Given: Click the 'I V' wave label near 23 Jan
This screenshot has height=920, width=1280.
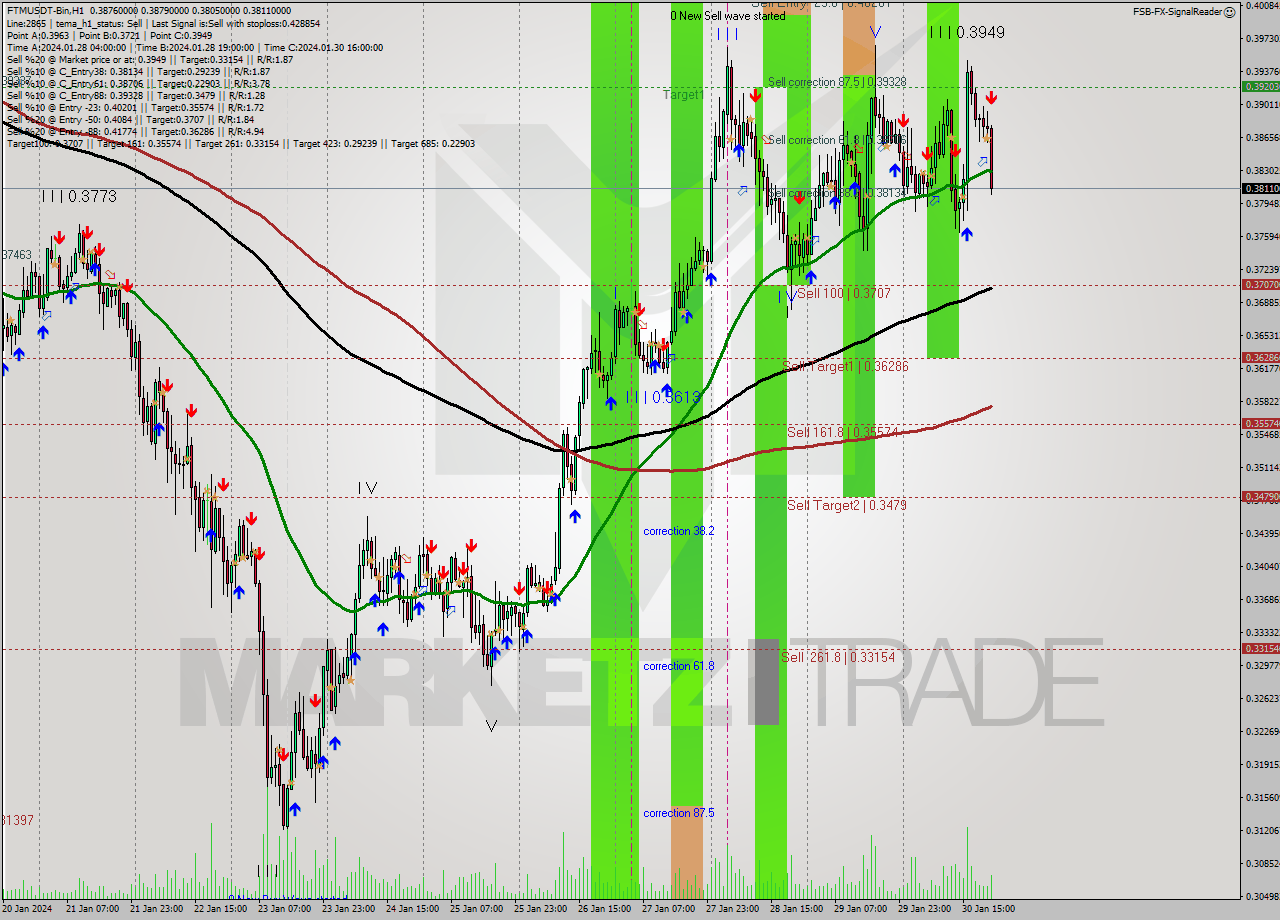Looking at the screenshot, I should tap(368, 488).
